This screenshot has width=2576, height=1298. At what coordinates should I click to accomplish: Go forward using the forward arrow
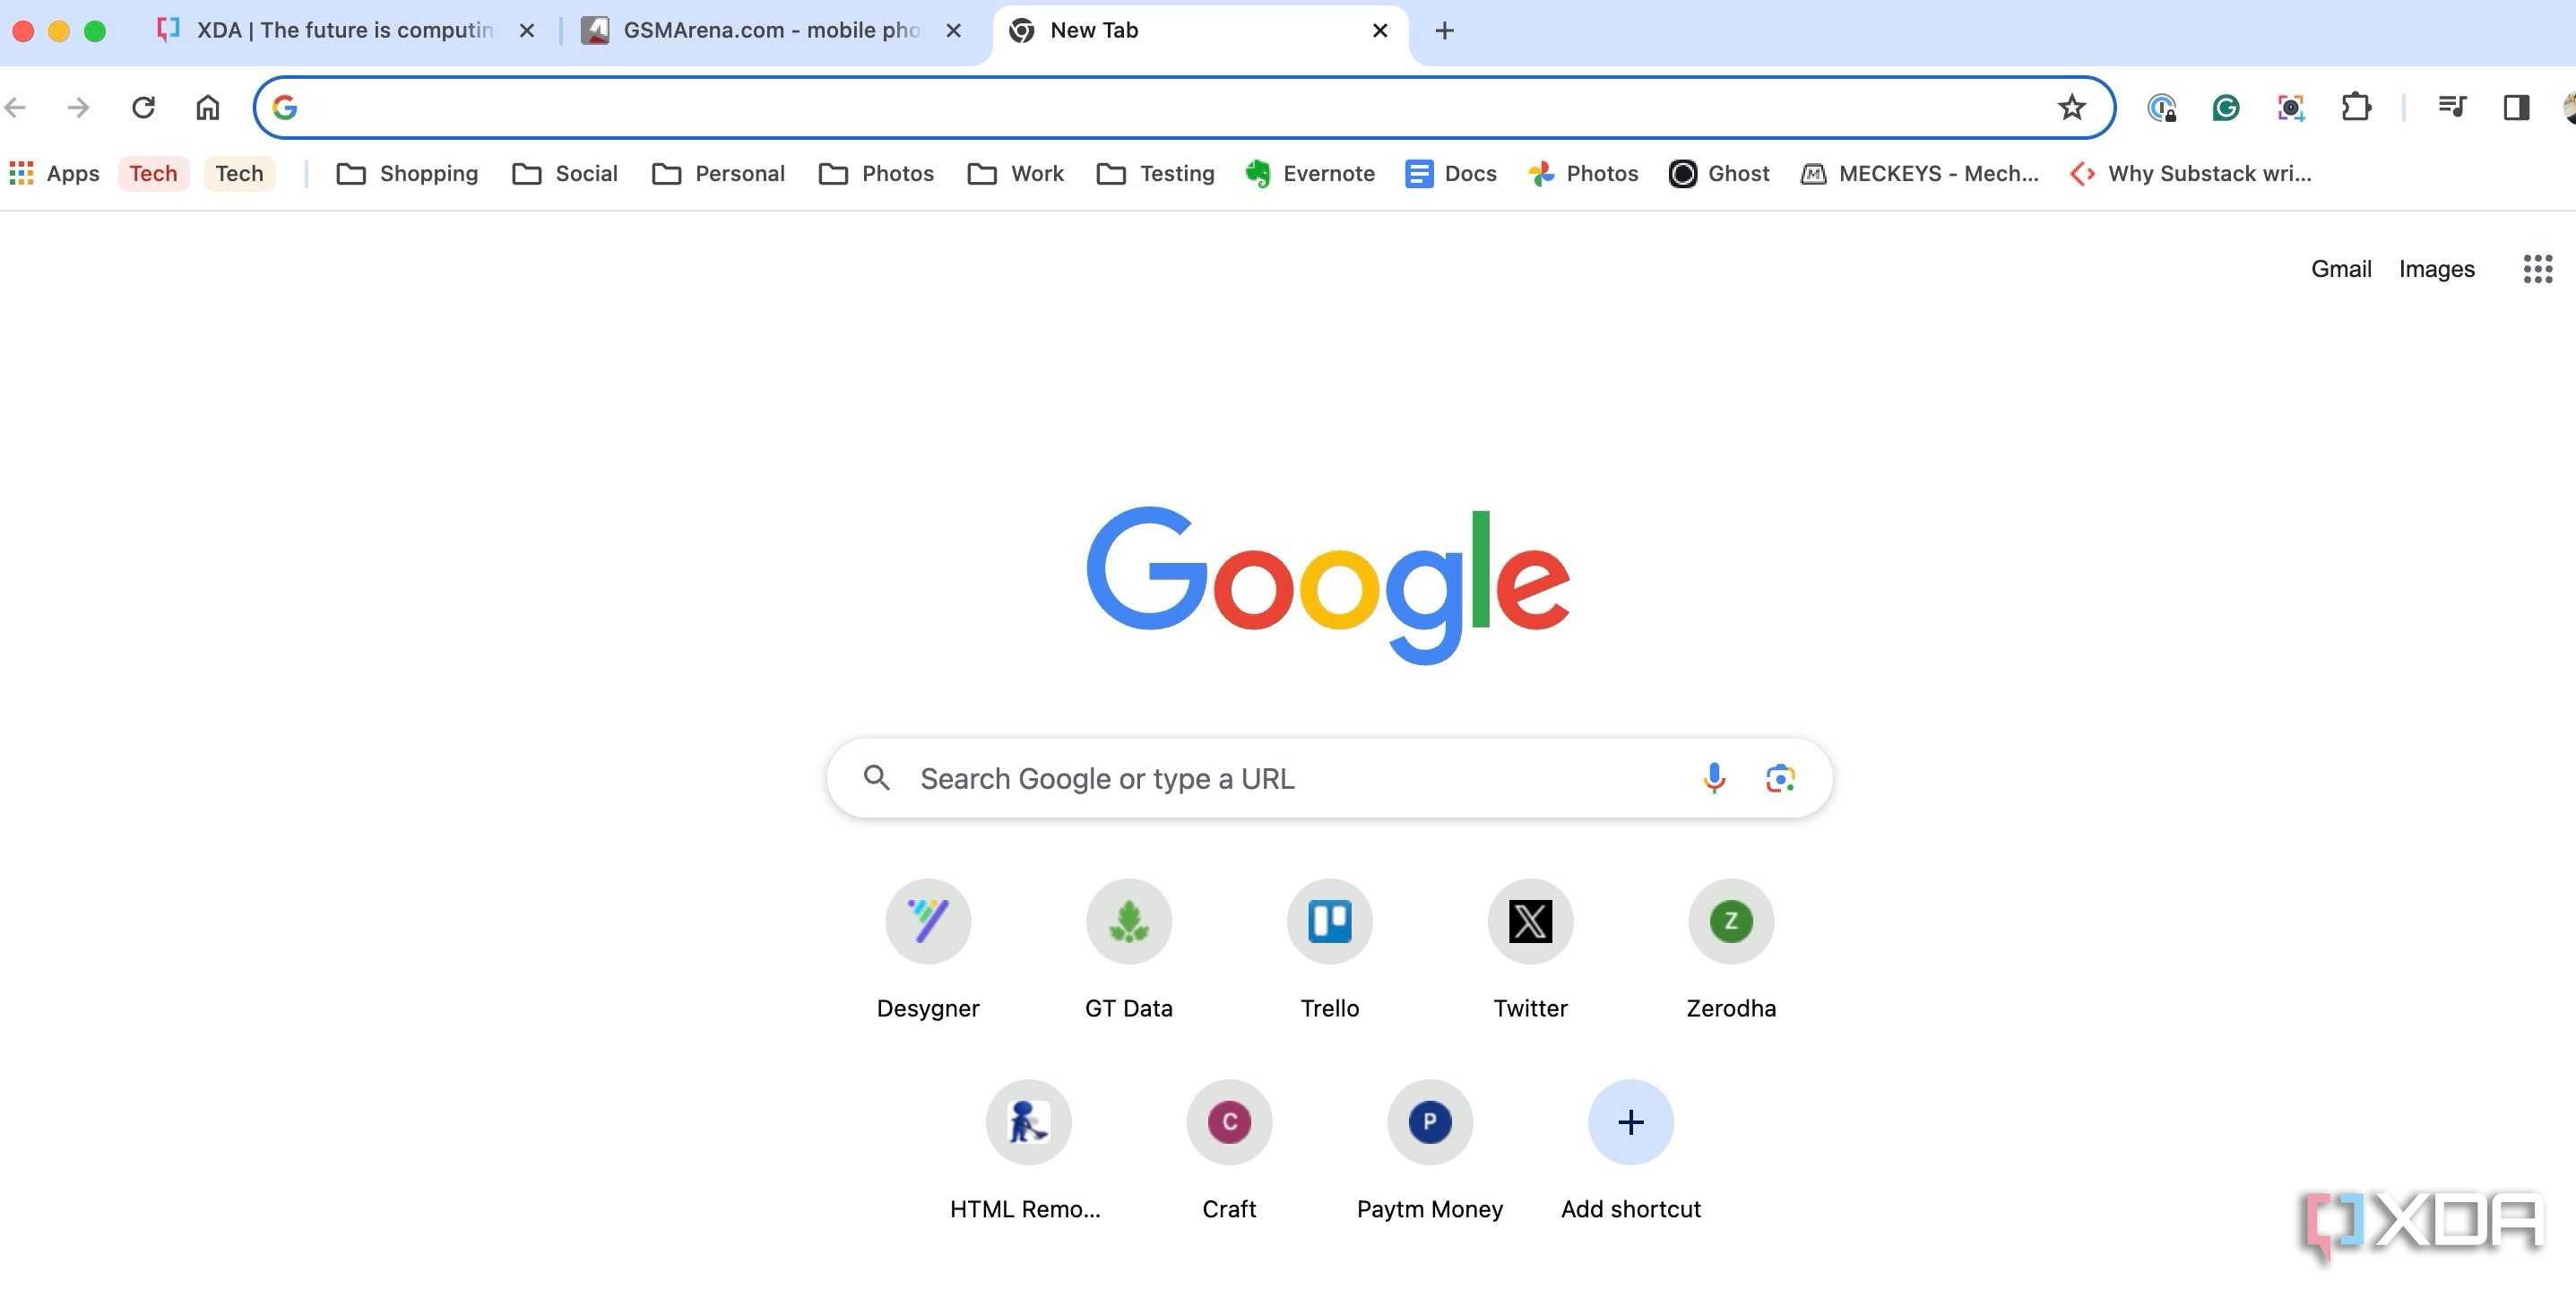[78, 107]
